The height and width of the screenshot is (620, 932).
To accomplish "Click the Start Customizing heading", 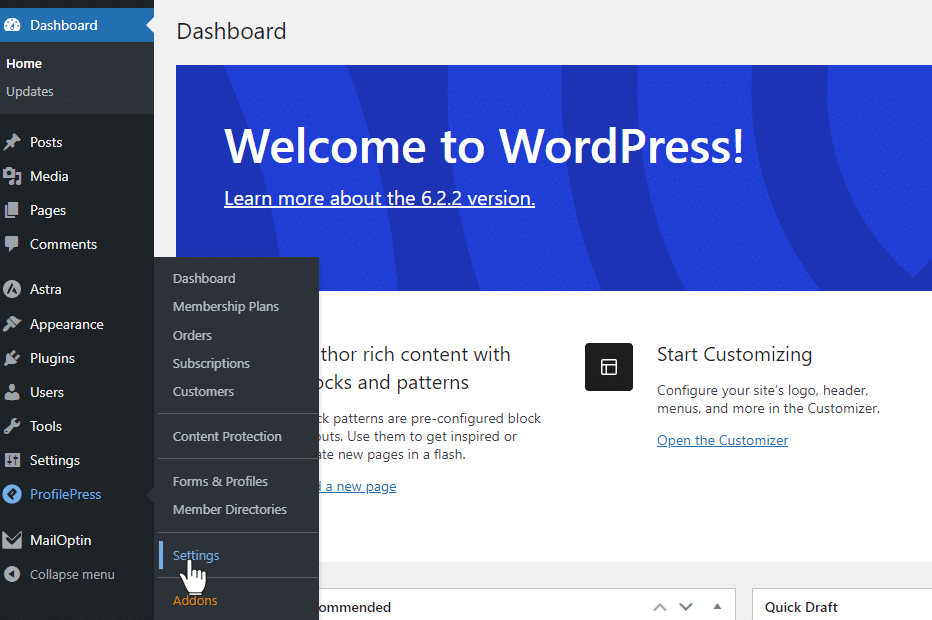I will point(734,354).
